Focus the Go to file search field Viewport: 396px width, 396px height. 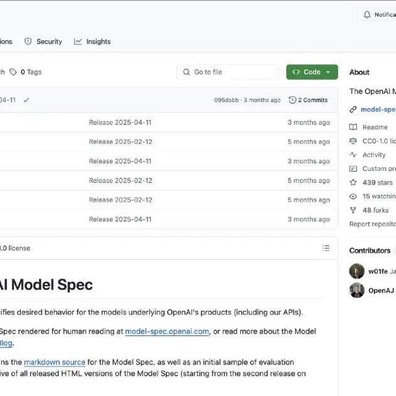coord(227,72)
